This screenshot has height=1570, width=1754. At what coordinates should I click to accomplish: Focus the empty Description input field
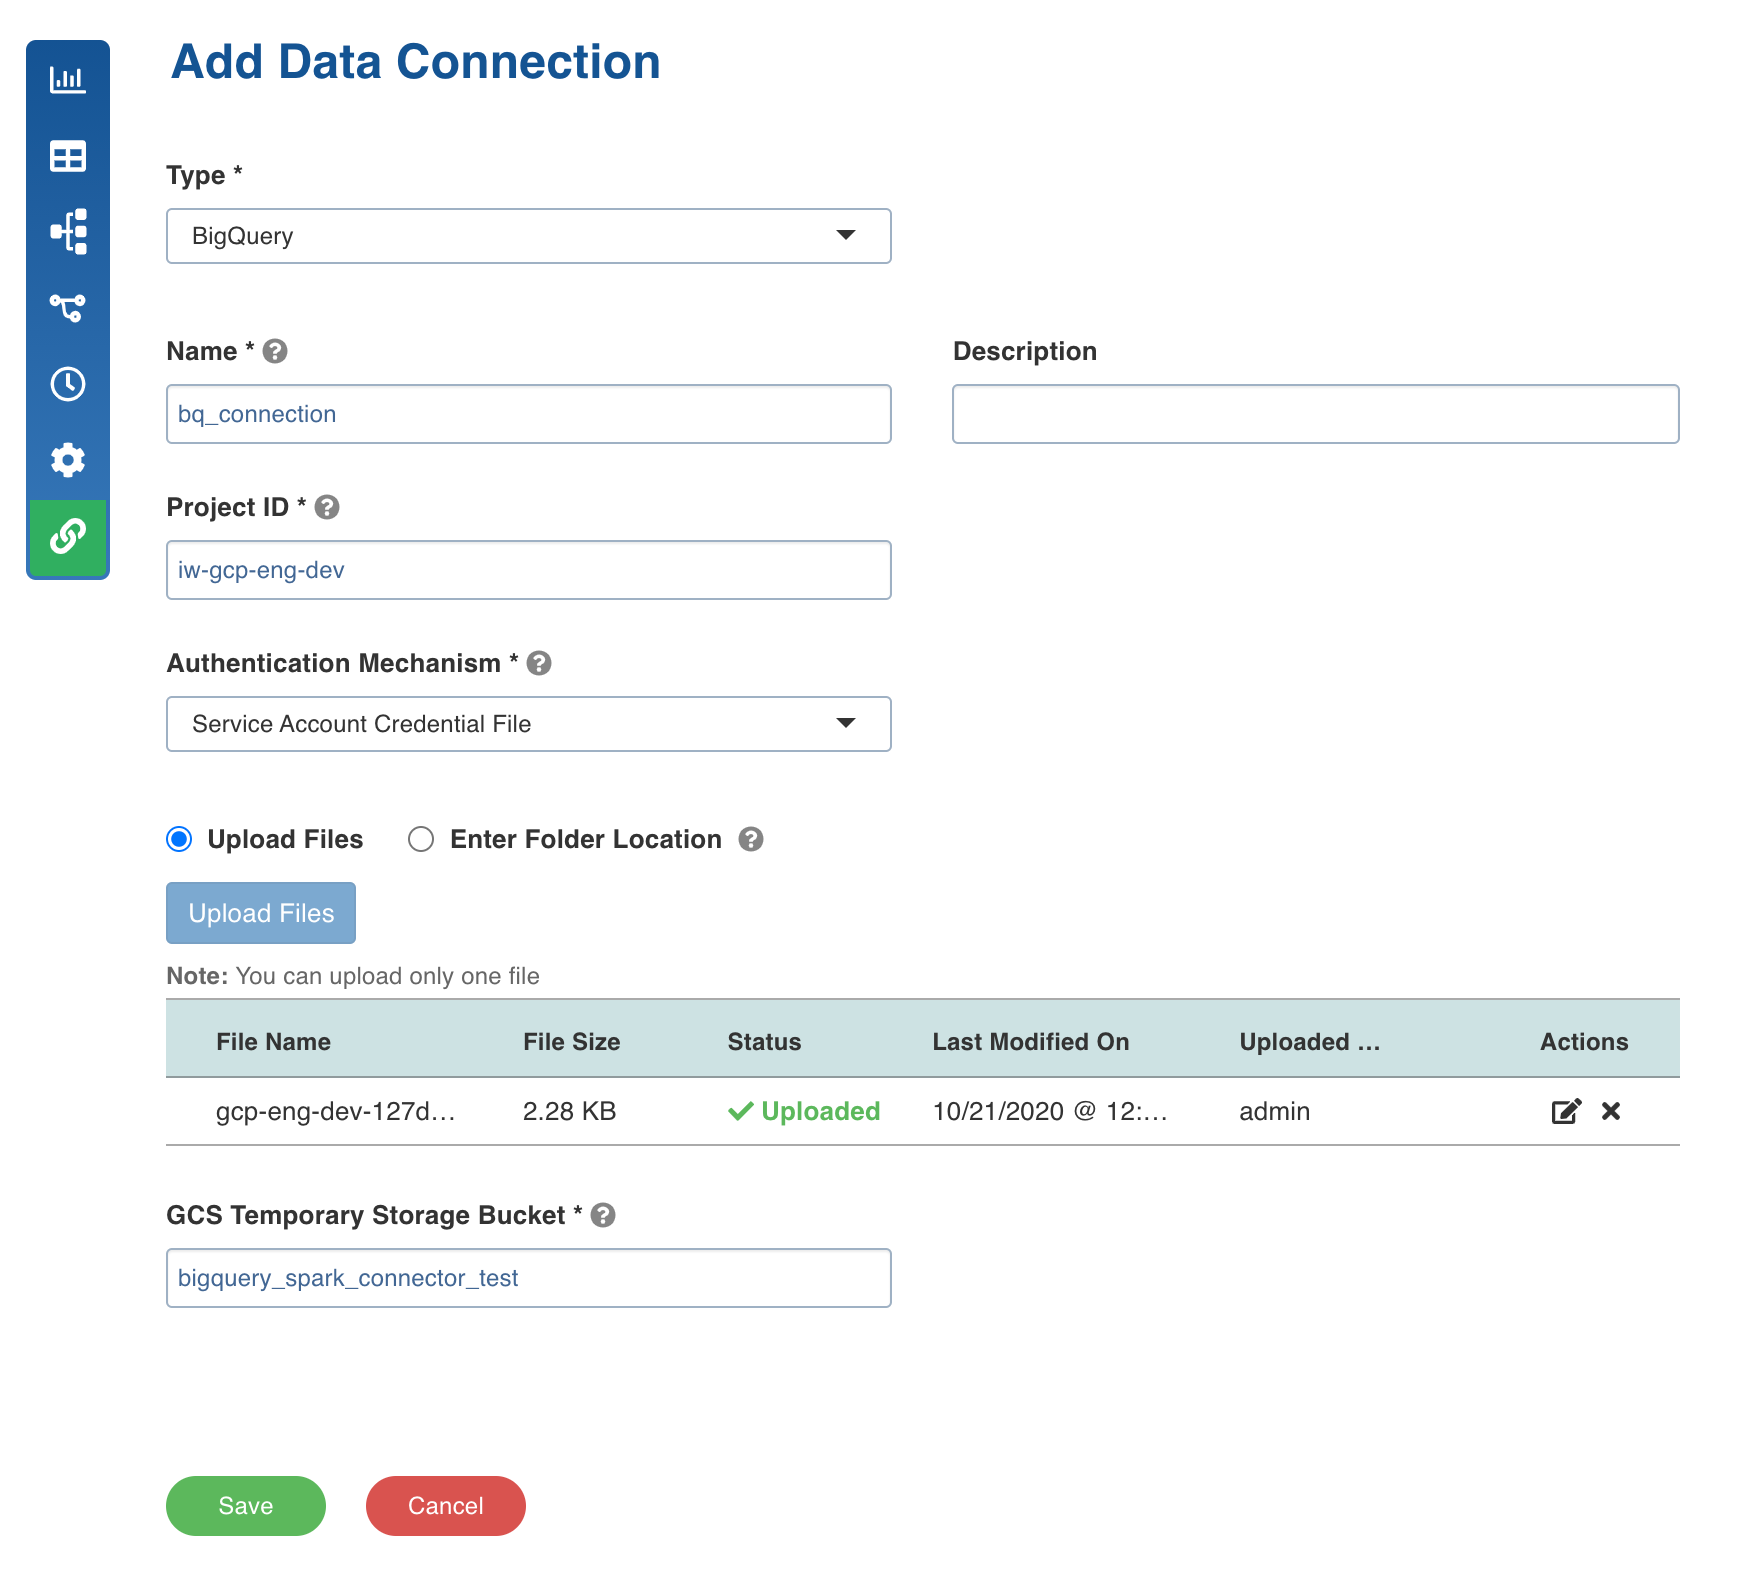(1316, 414)
